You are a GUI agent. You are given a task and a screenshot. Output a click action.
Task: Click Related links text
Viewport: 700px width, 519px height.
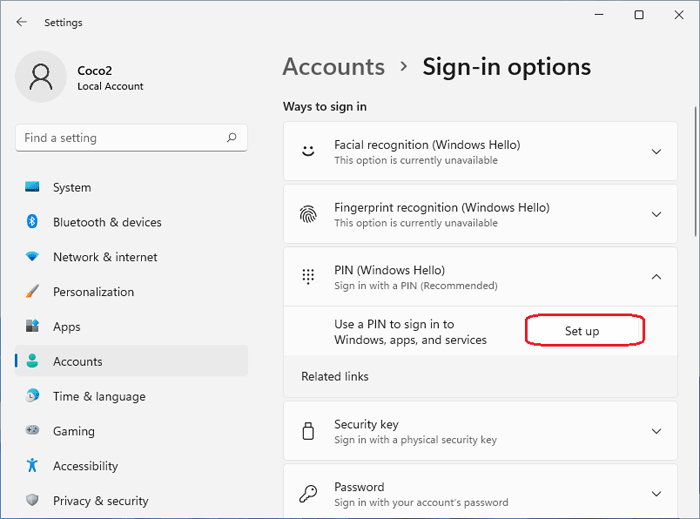(x=335, y=376)
